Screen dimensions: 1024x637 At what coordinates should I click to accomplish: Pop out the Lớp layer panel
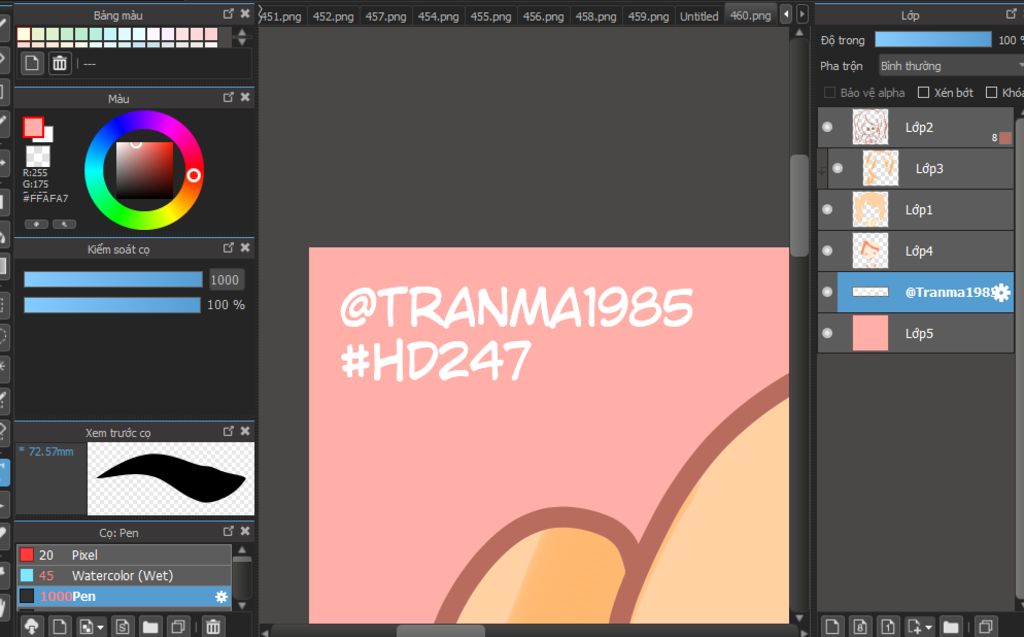pos(1011,14)
